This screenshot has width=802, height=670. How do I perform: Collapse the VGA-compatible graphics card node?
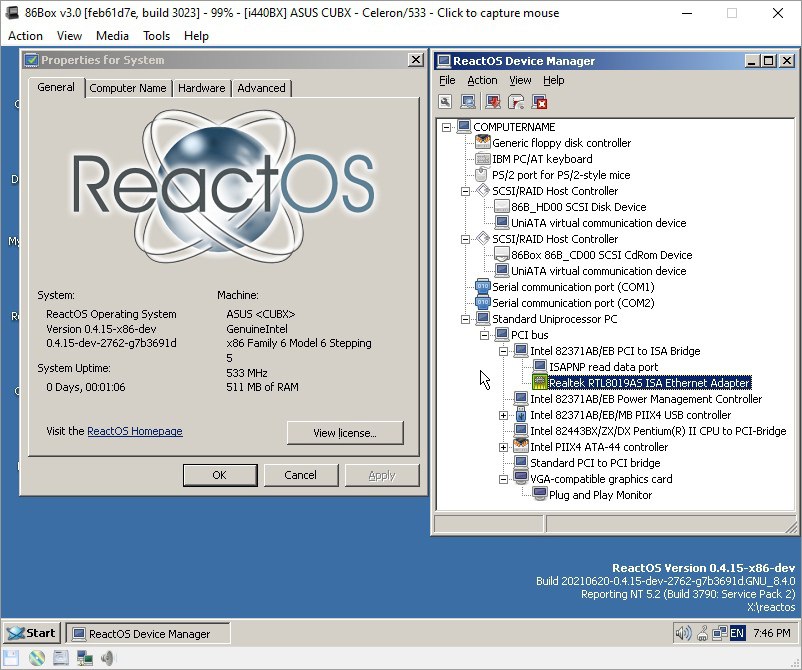pyautogui.click(x=503, y=479)
